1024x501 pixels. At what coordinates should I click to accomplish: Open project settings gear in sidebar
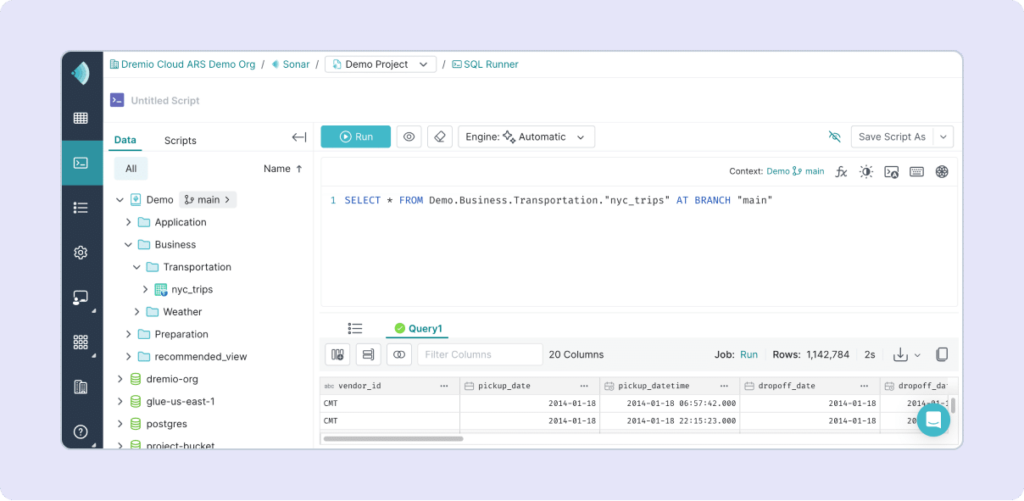(x=81, y=252)
